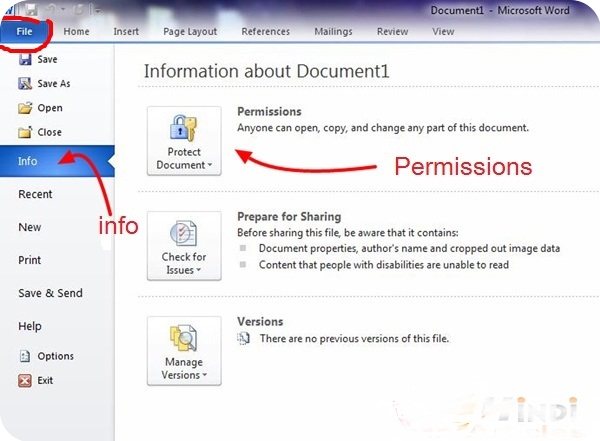
Task: Open the Review tab
Action: pos(393,31)
